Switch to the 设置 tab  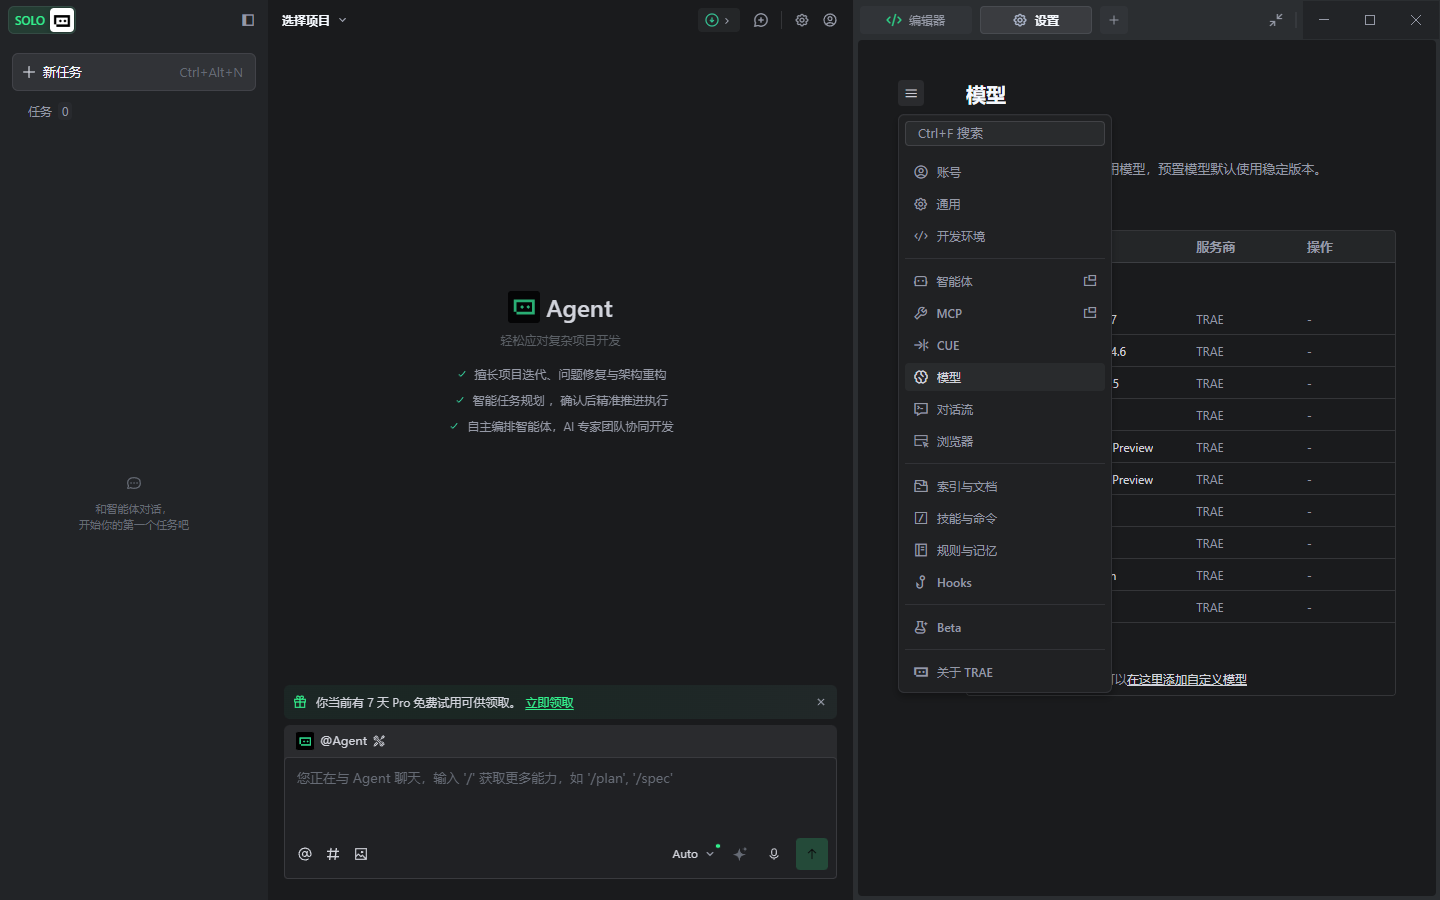tap(1036, 20)
